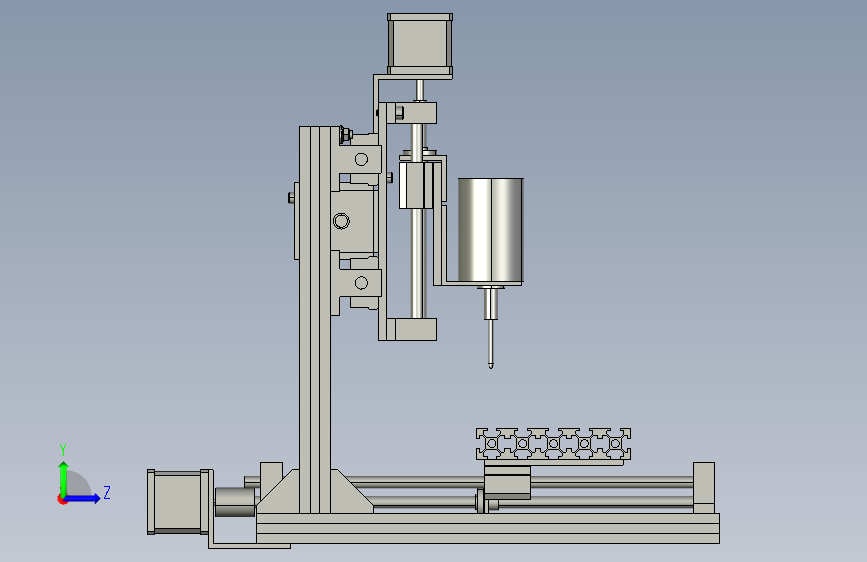Select the slotted aluminum profile work table

[553, 444]
